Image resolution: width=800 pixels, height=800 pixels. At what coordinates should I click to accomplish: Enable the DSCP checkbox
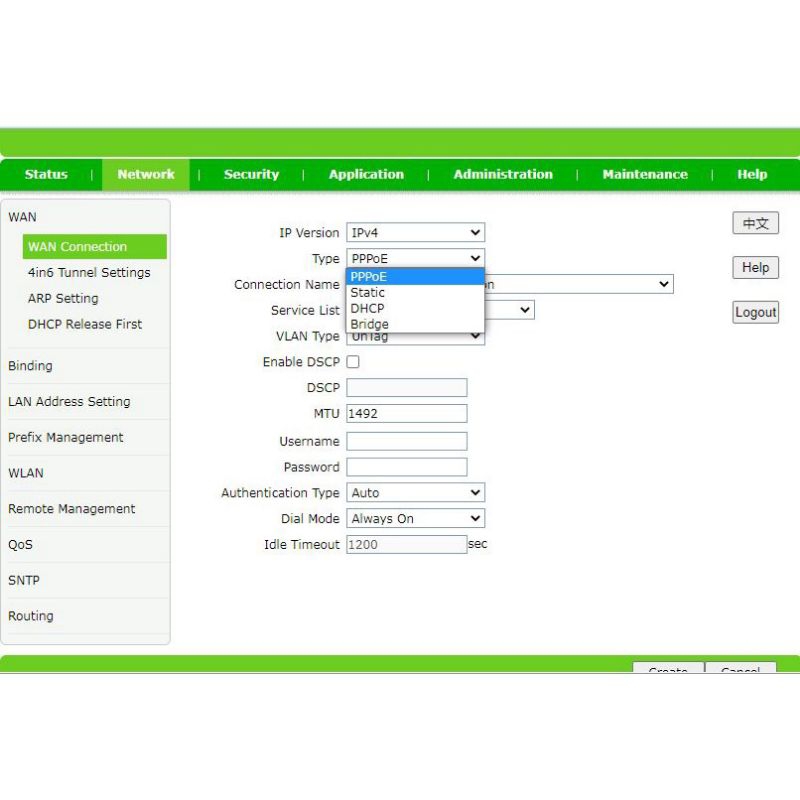(x=353, y=362)
